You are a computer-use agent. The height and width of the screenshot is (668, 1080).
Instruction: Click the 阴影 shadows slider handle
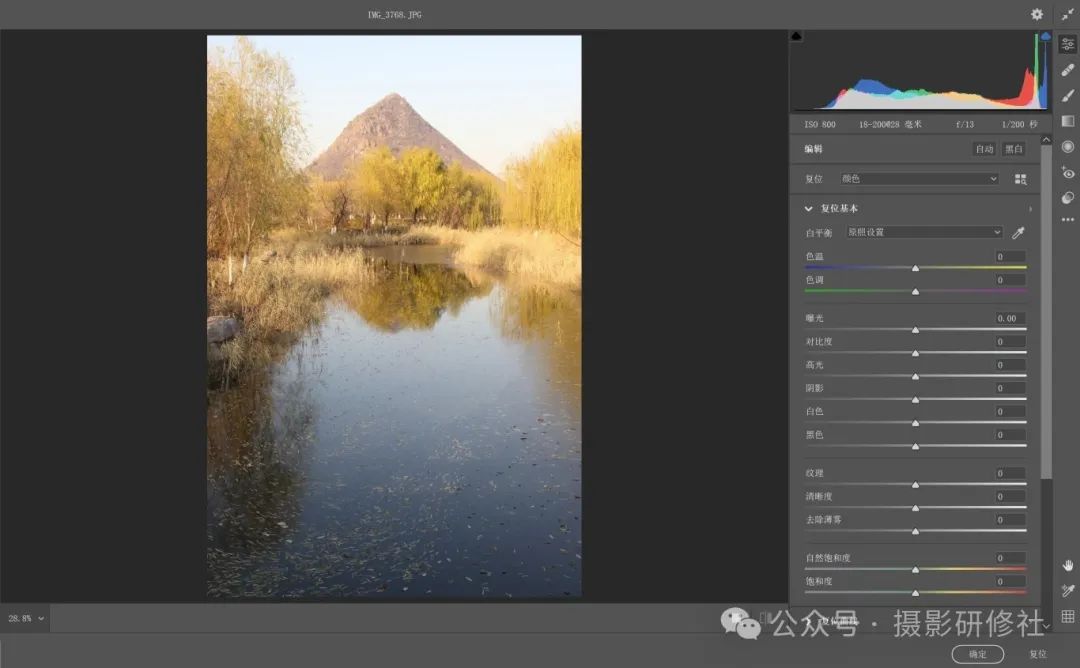tap(915, 399)
